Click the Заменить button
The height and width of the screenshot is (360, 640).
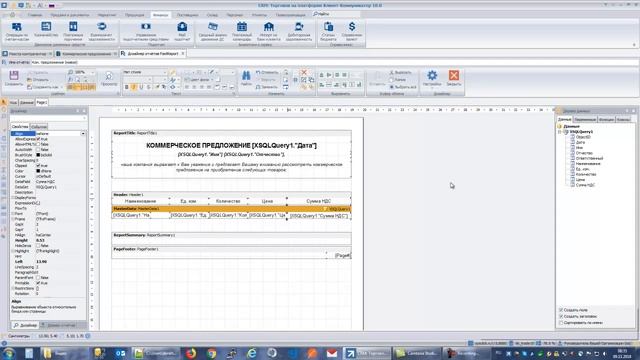pos(267,87)
